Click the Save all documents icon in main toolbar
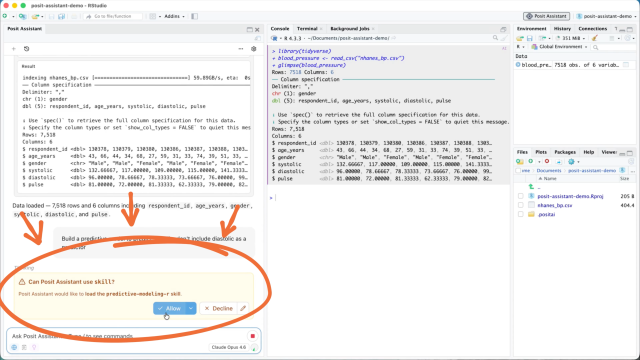 (x=62, y=16)
